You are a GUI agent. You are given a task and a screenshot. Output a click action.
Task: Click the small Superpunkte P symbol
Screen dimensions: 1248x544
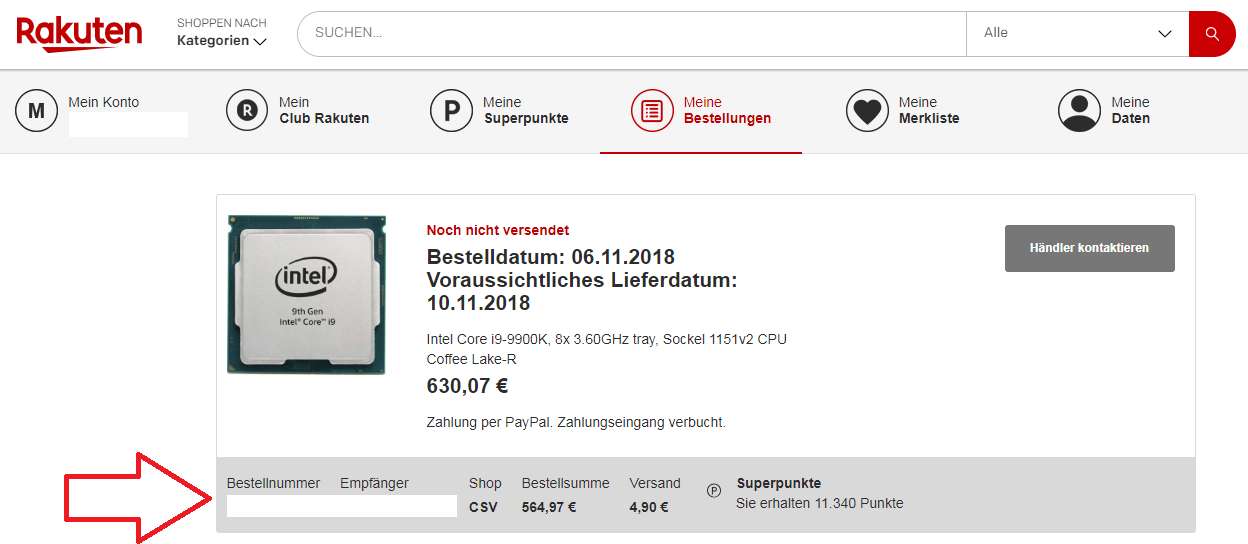[x=714, y=491]
